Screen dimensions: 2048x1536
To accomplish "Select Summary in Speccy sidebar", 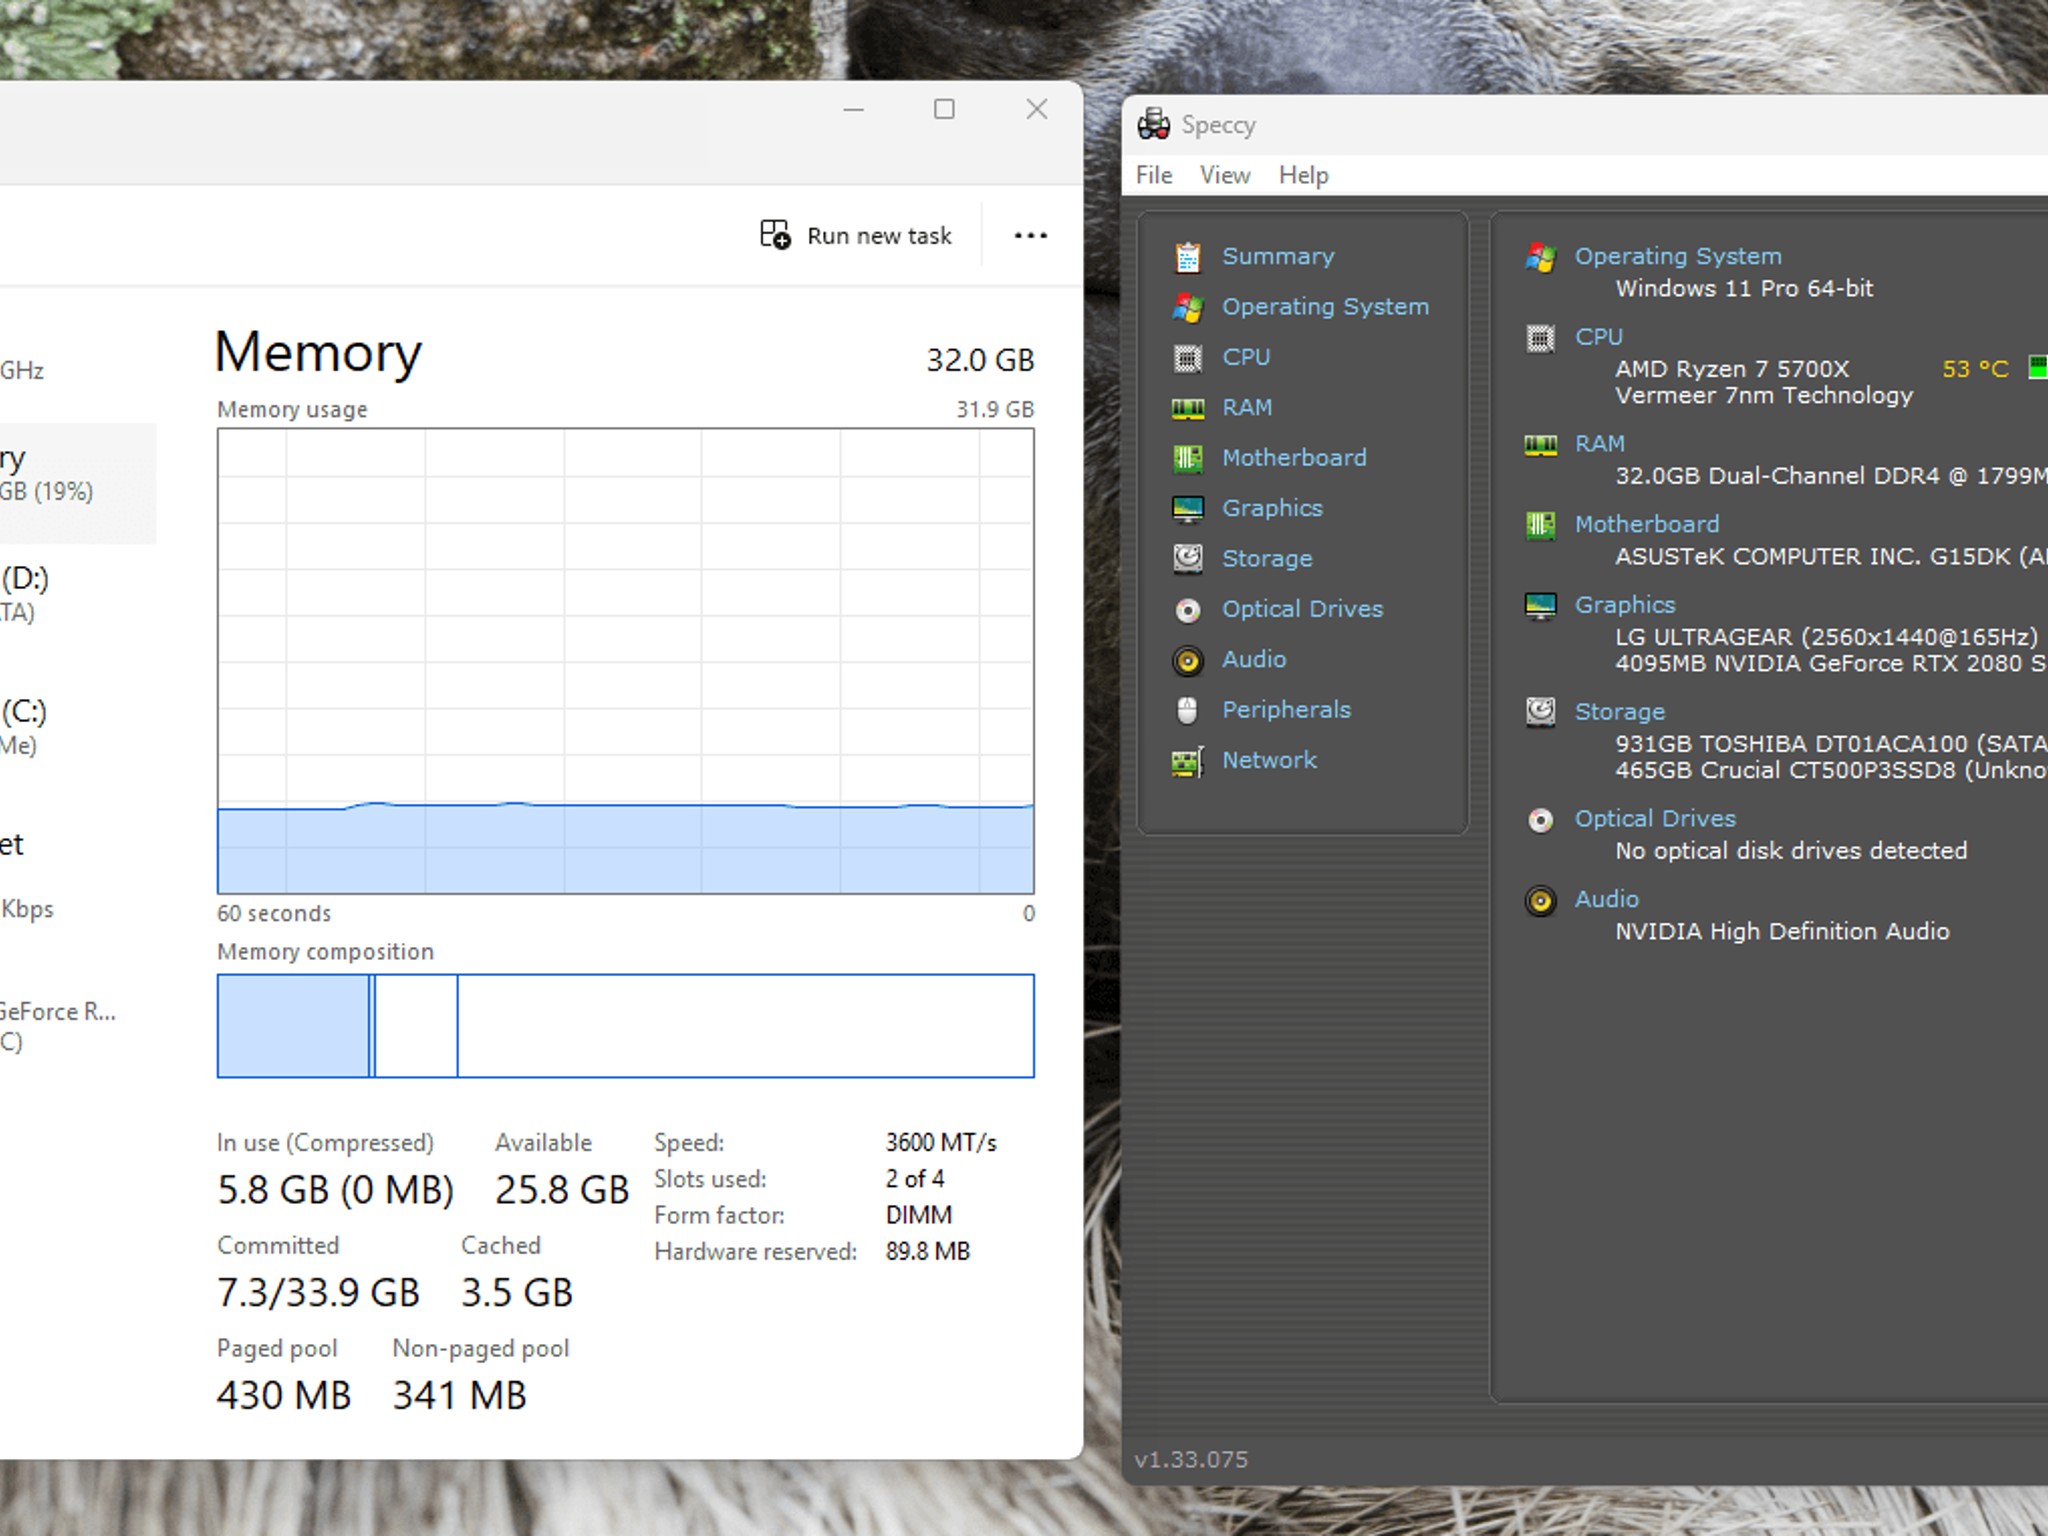I will (1278, 256).
